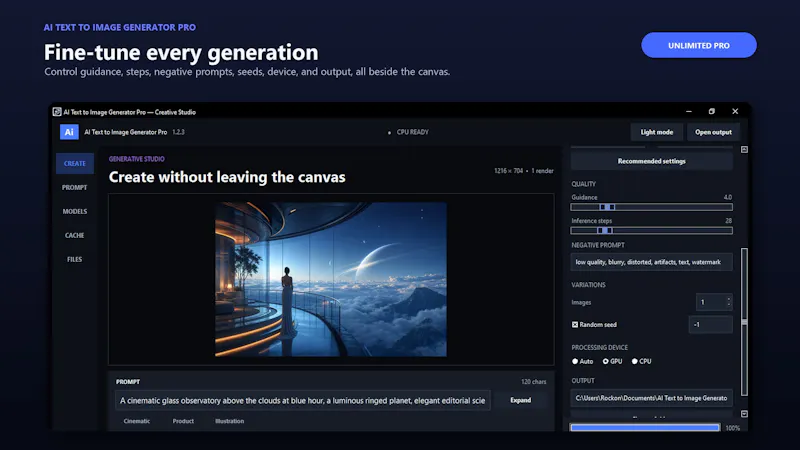Choose the Product preset
The image size is (800, 450).
[183, 421]
